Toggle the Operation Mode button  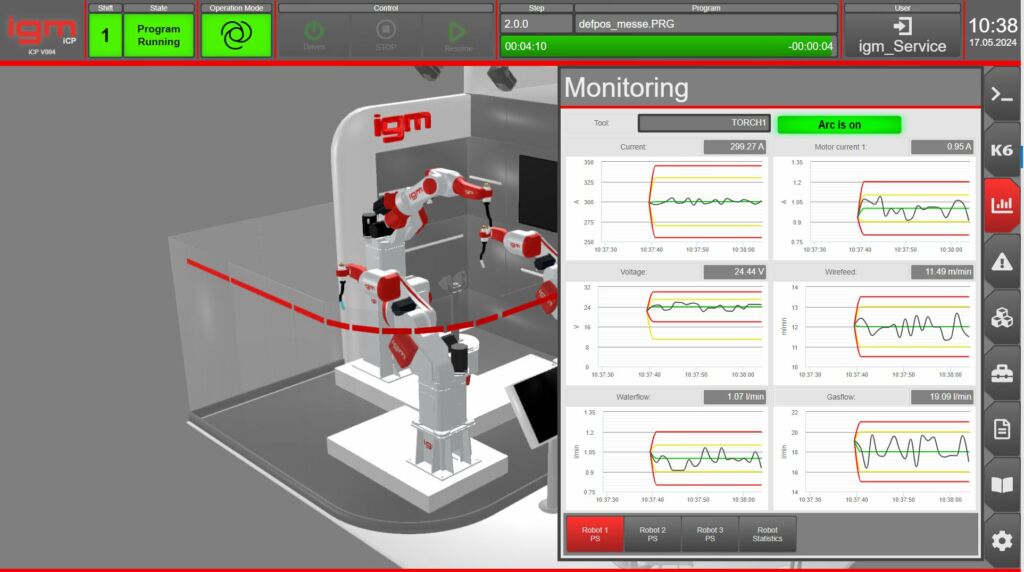pyautogui.click(x=236, y=35)
